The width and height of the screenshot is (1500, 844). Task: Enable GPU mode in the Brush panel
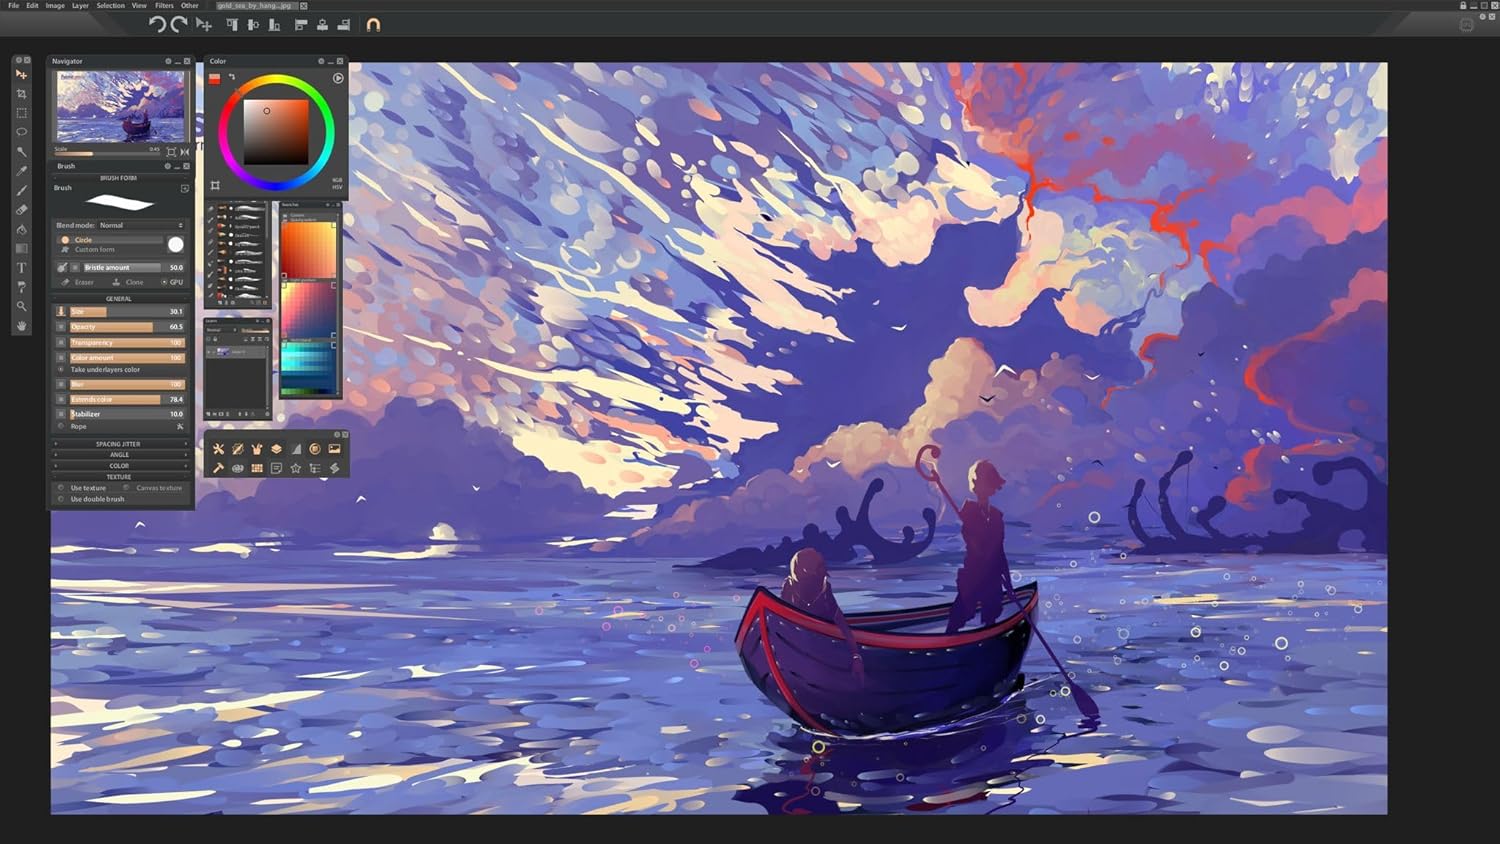click(172, 282)
